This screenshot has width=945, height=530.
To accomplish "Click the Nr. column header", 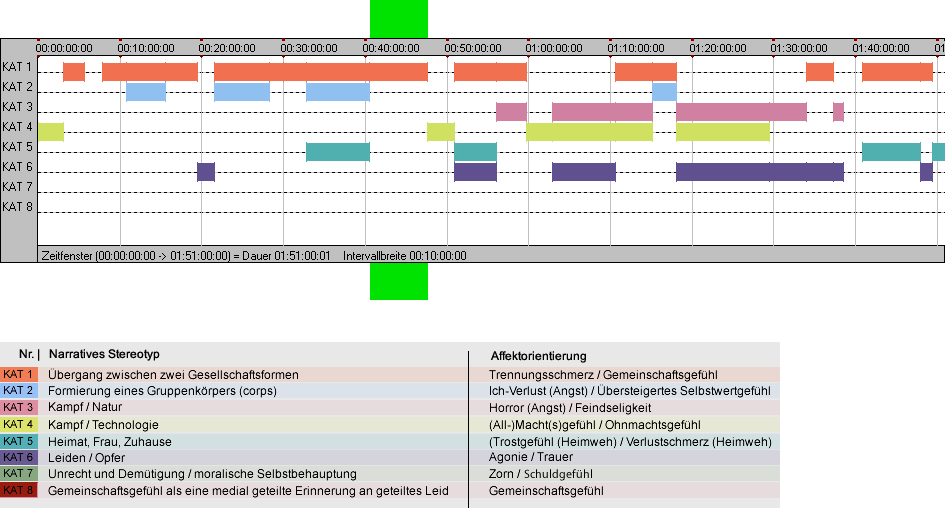I will 26,354.
